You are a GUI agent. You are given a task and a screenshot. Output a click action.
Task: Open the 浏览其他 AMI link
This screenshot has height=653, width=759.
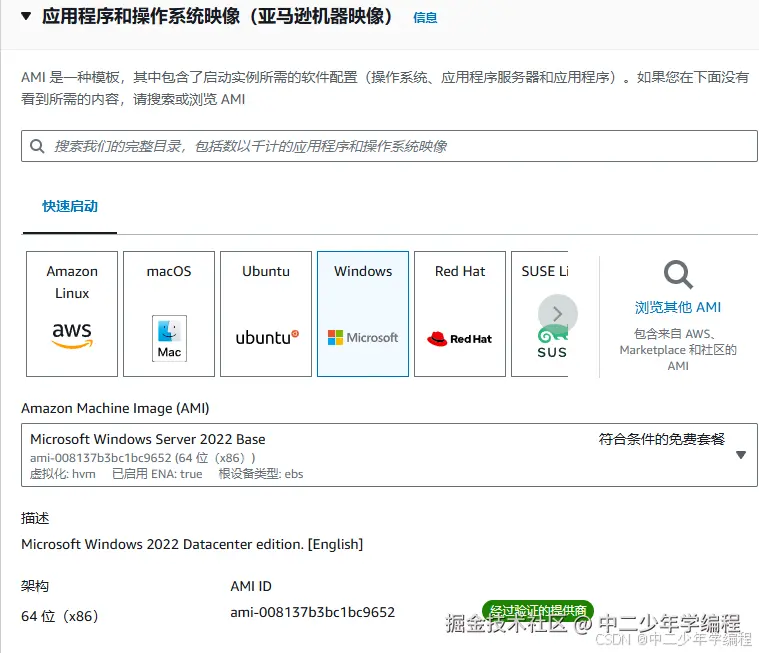(678, 307)
